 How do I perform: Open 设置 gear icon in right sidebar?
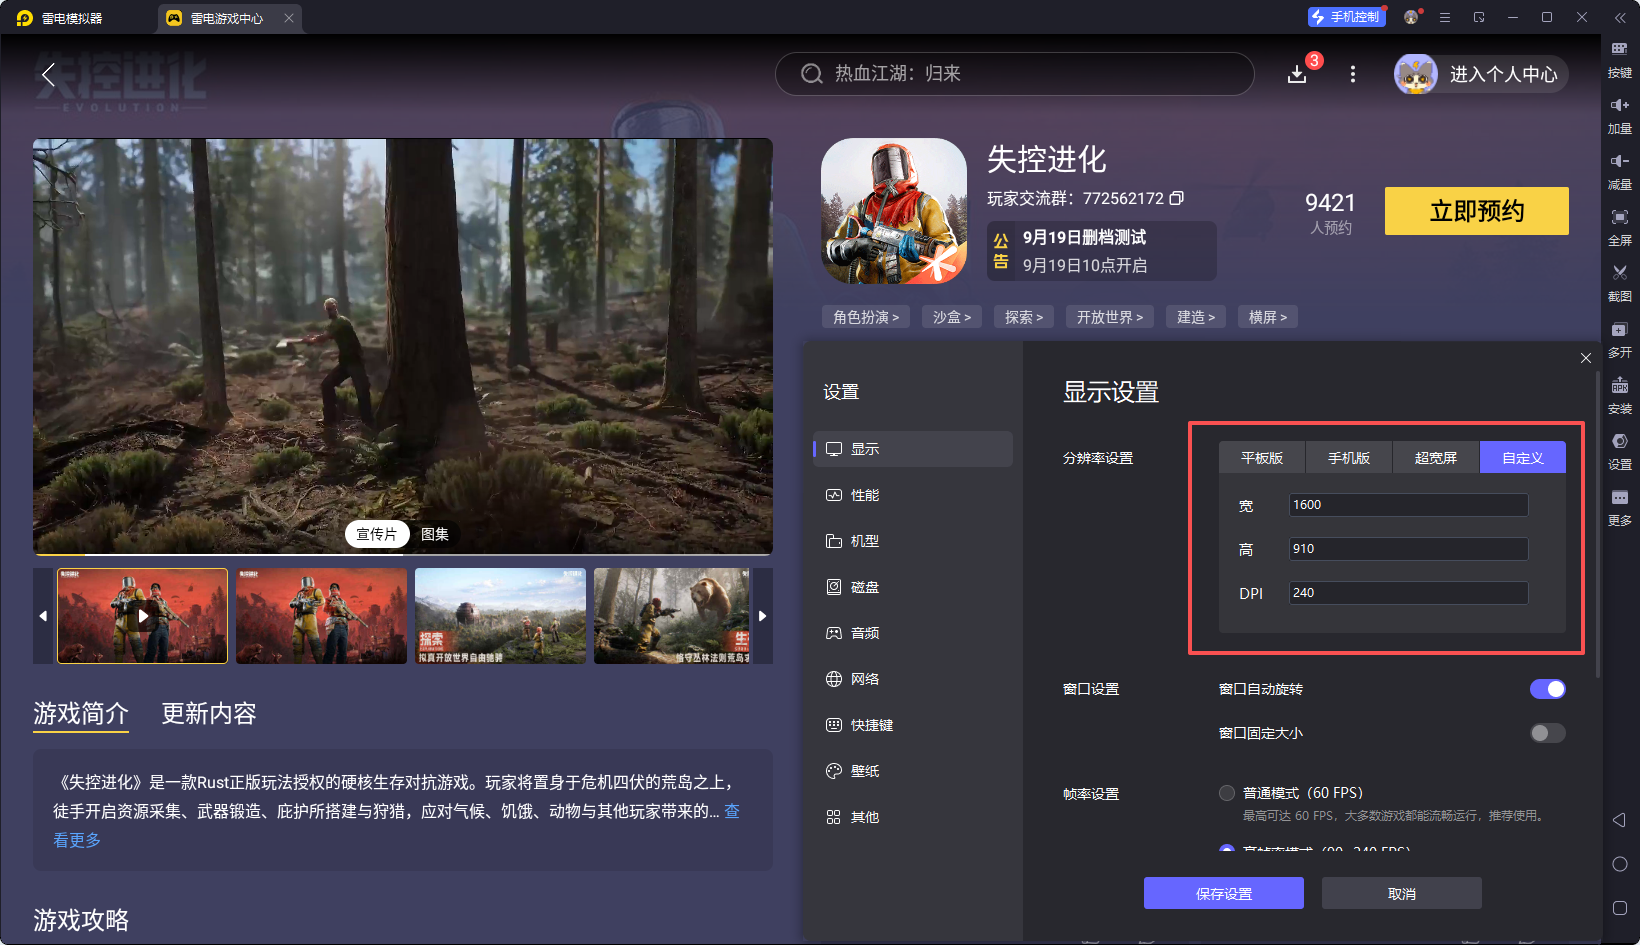coord(1619,451)
